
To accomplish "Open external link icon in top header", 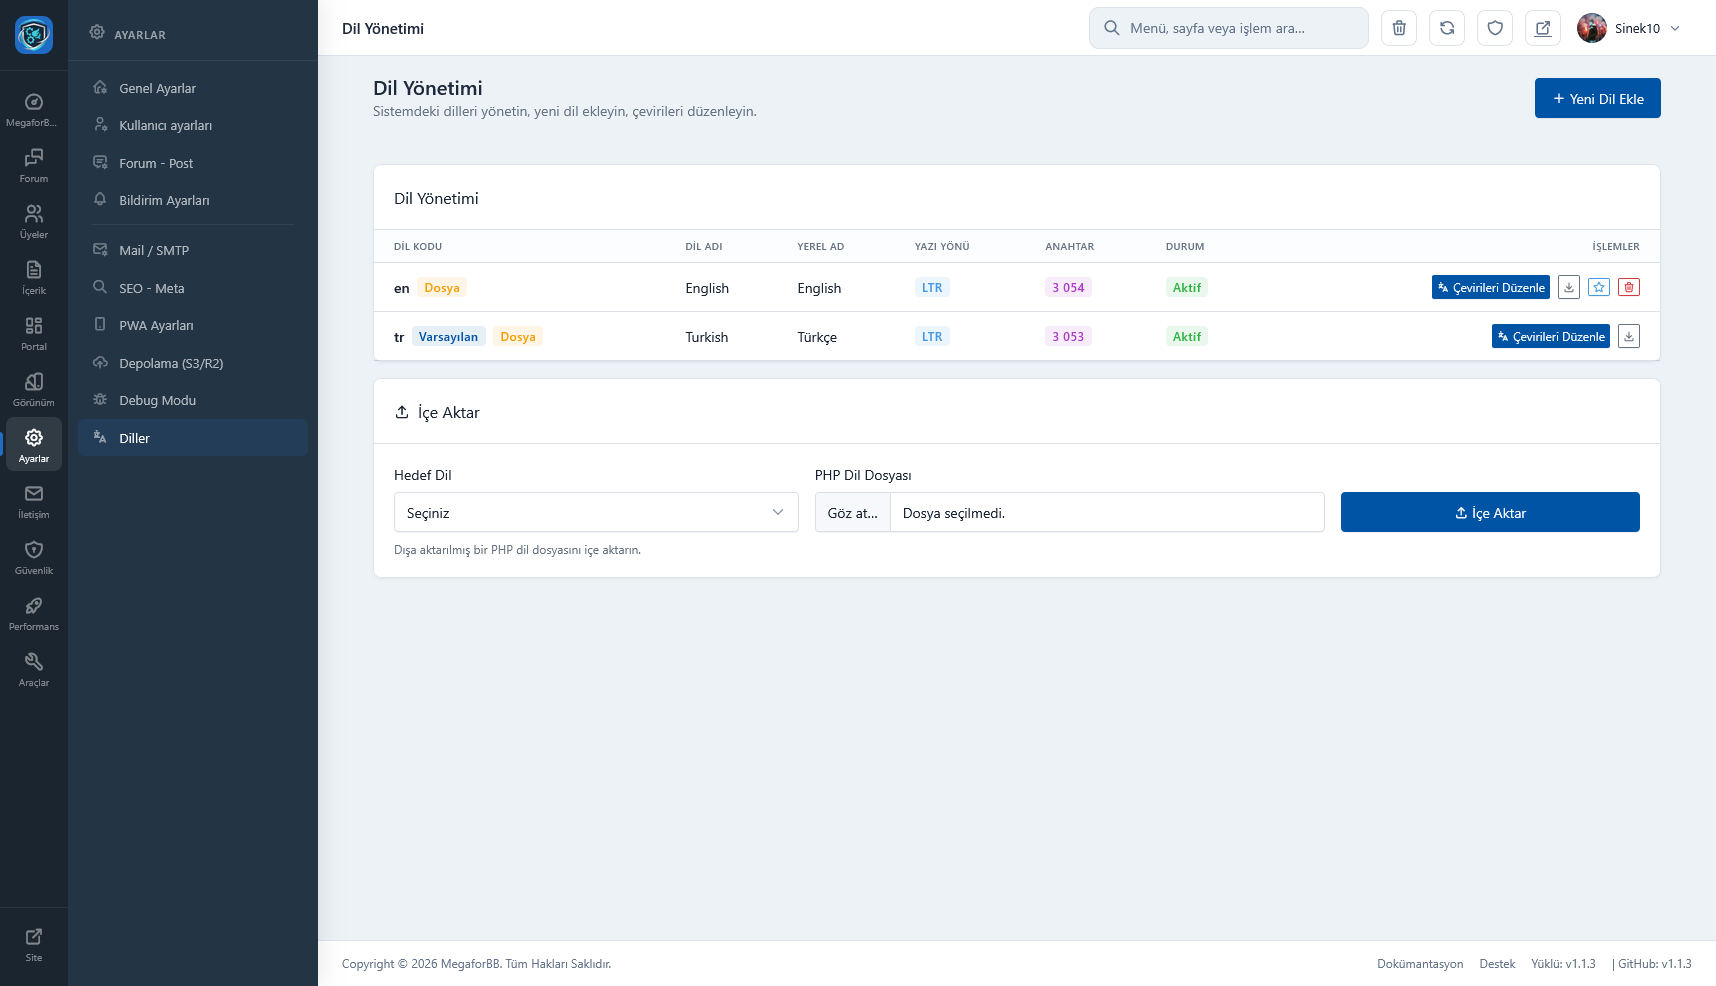I will pyautogui.click(x=1543, y=28).
